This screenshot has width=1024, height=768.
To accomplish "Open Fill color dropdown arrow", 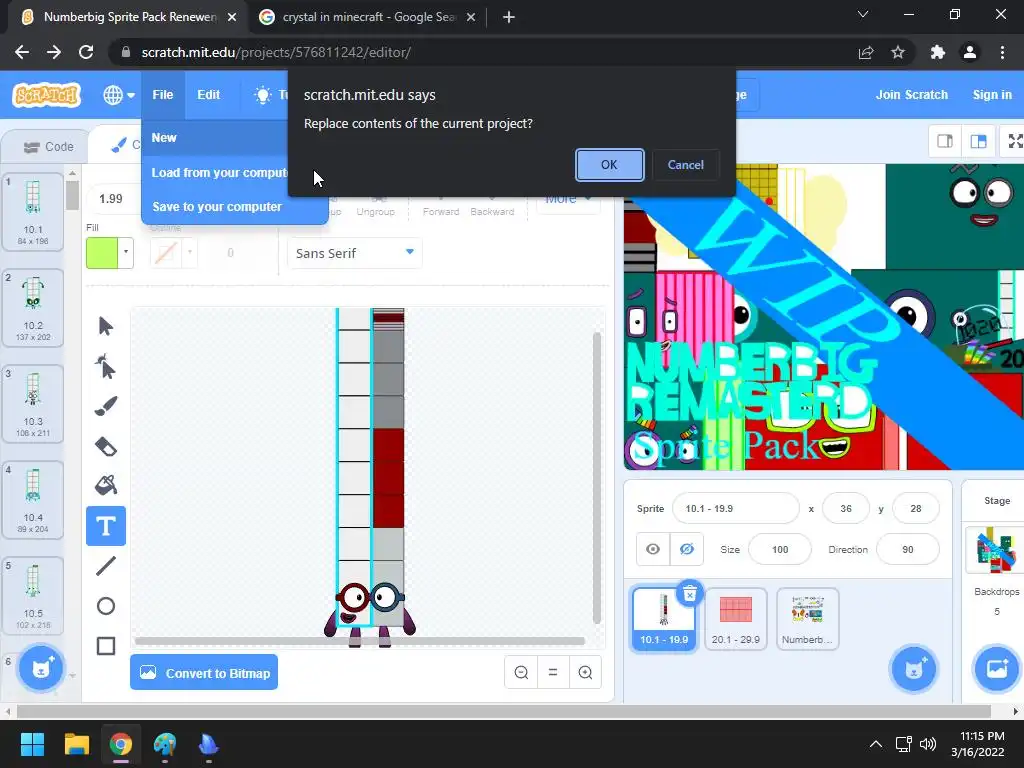I will tap(125, 252).
